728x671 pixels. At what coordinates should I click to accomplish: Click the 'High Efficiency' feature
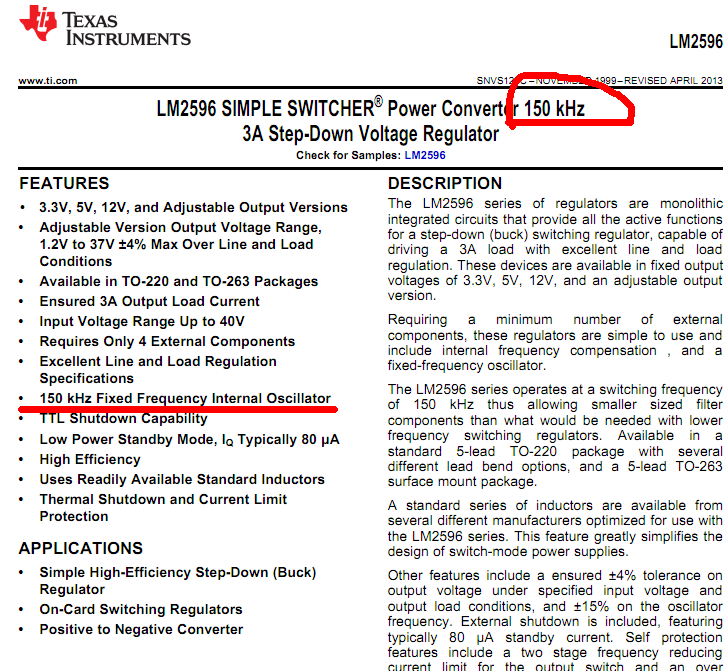coord(90,459)
